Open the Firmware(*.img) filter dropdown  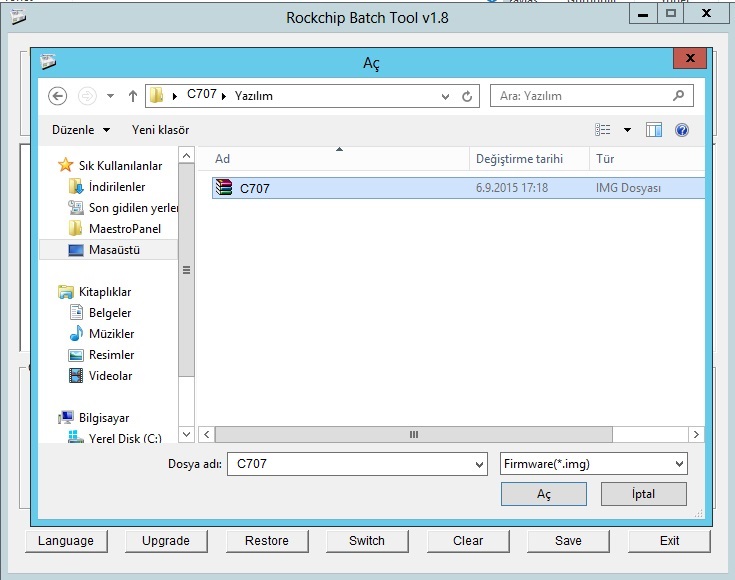point(593,464)
